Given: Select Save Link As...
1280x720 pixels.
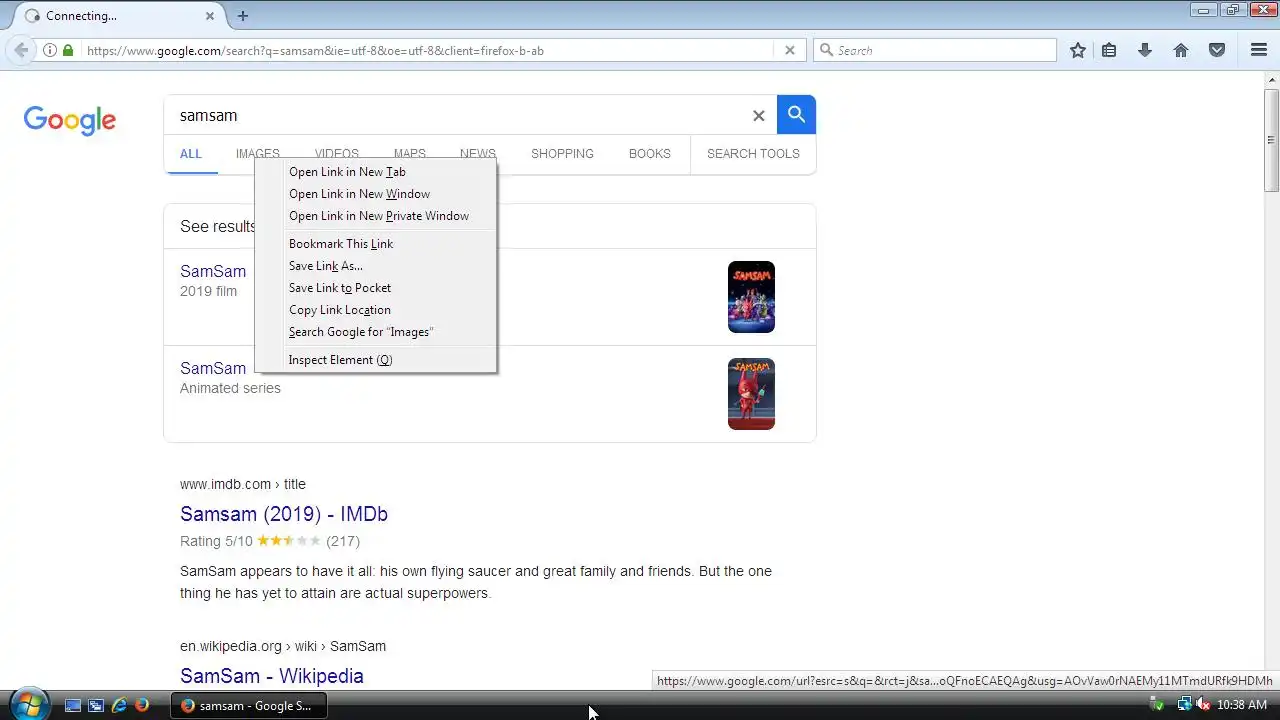Looking at the screenshot, I should [376, 266].
